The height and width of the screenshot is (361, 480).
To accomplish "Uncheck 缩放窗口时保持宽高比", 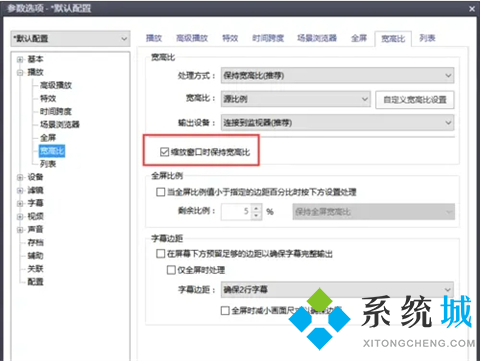I will click(x=164, y=152).
